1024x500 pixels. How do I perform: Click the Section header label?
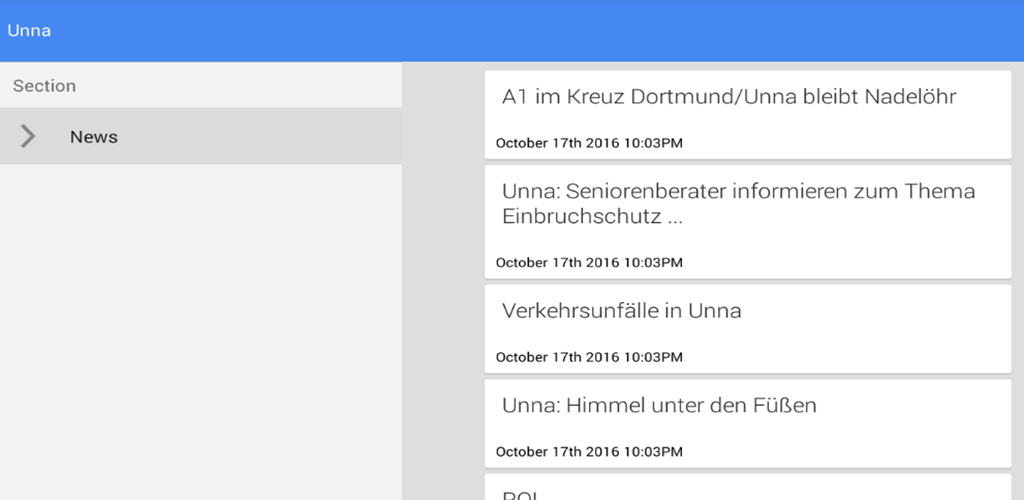coord(44,86)
